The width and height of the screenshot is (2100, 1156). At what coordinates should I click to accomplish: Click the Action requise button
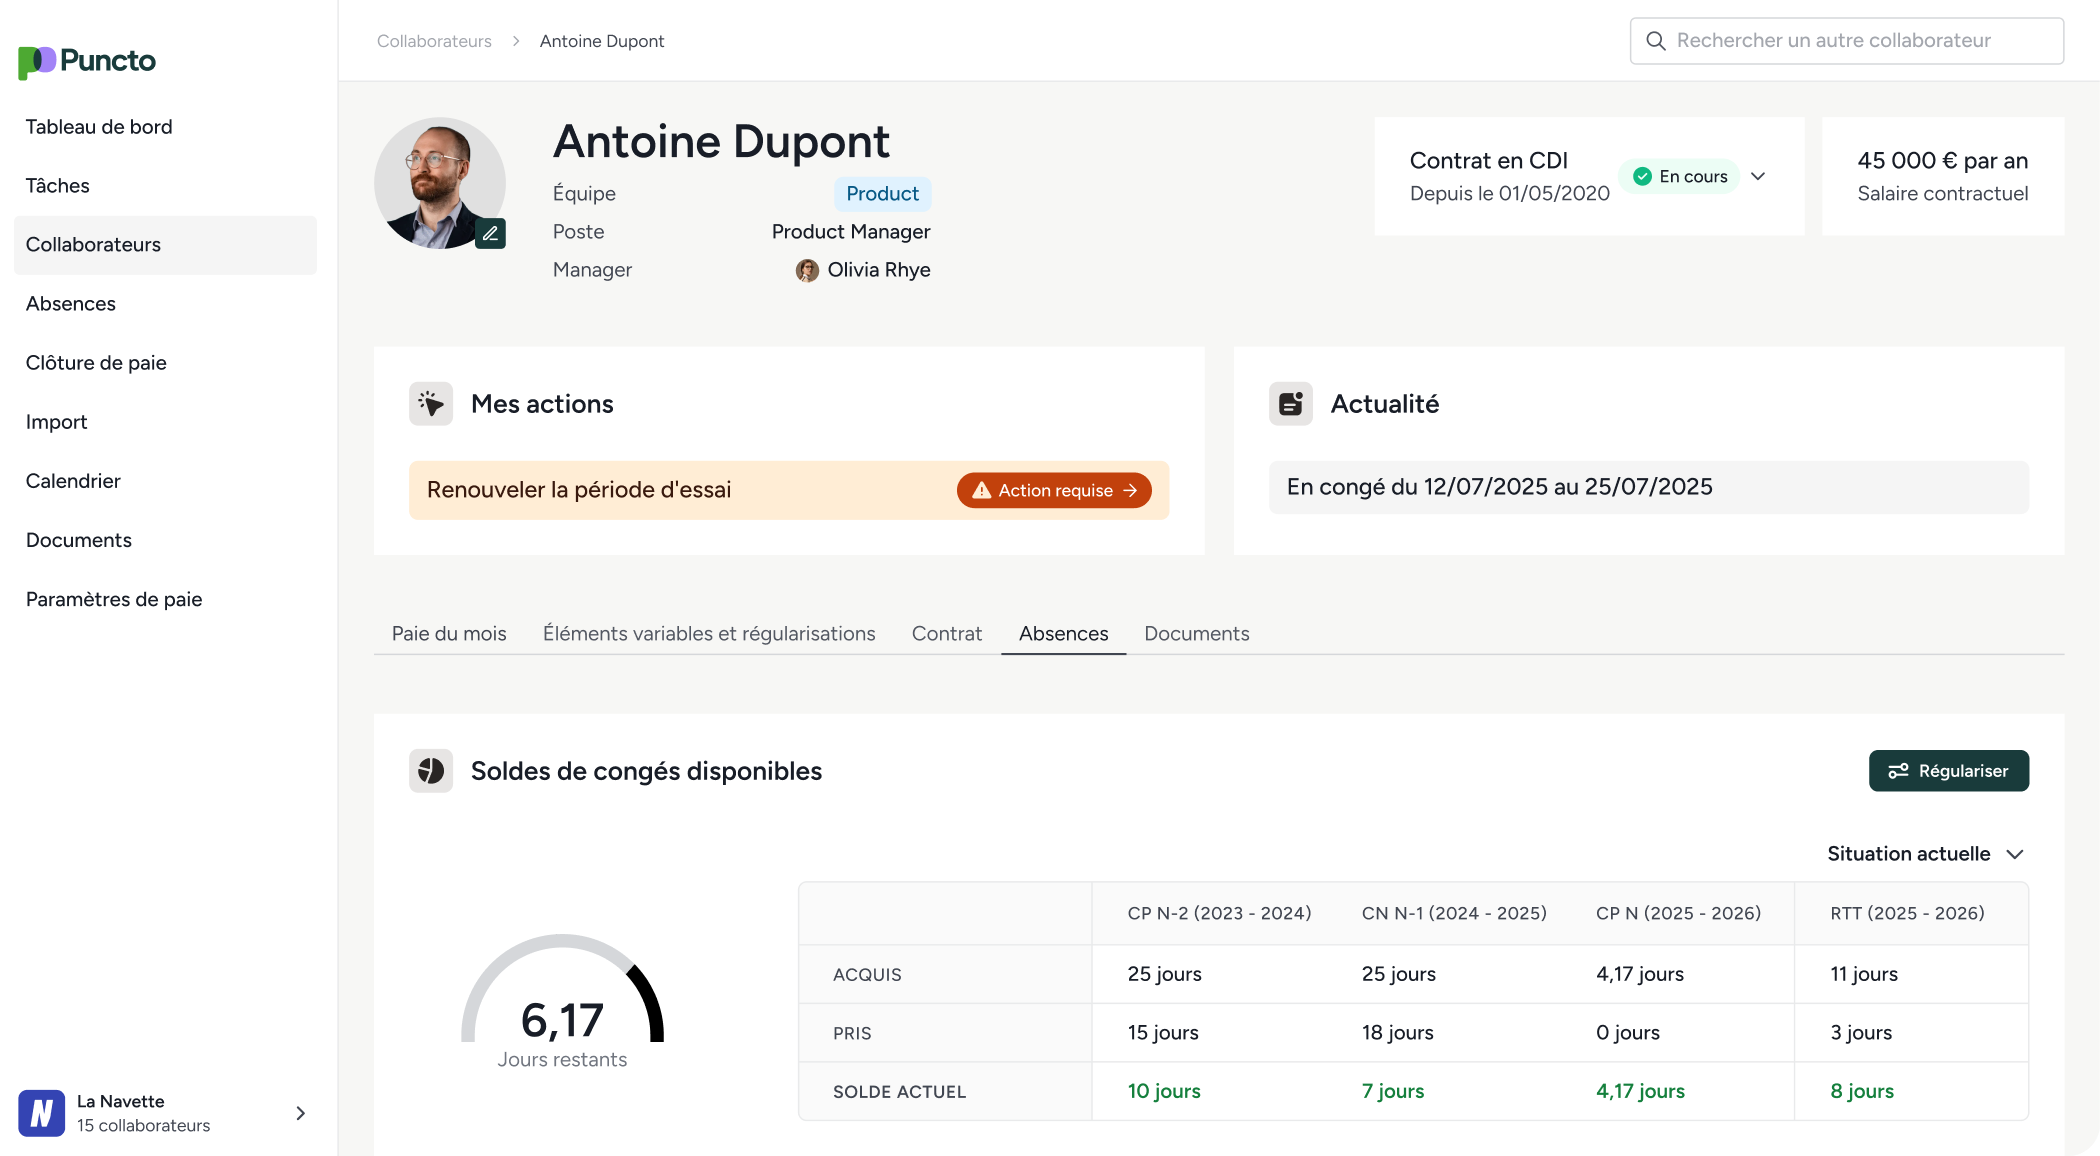tap(1054, 490)
